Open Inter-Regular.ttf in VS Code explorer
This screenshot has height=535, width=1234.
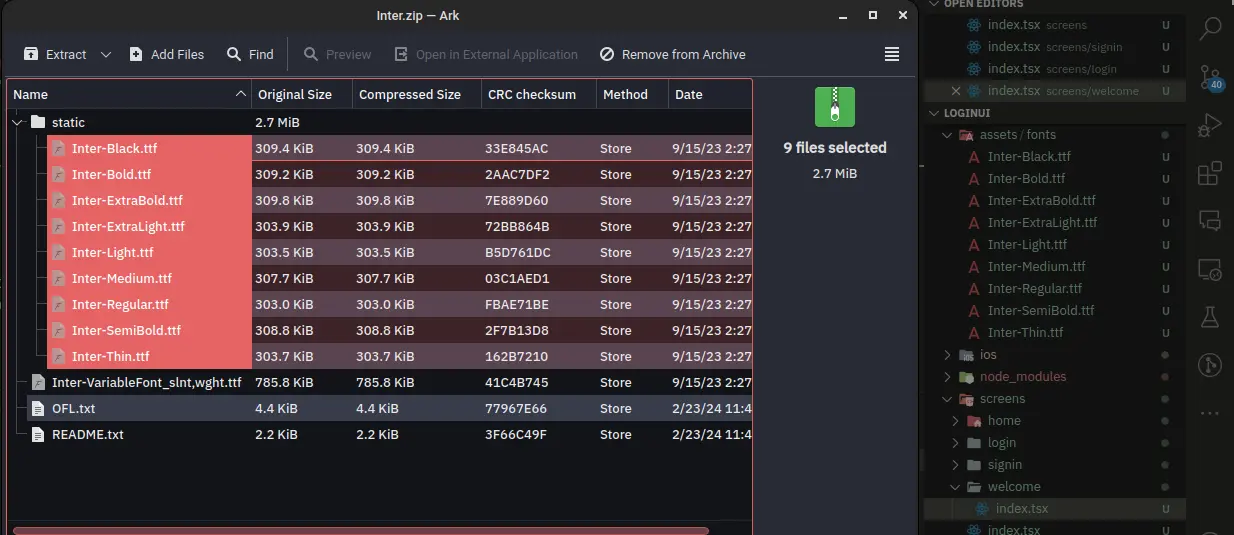[1035, 289]
